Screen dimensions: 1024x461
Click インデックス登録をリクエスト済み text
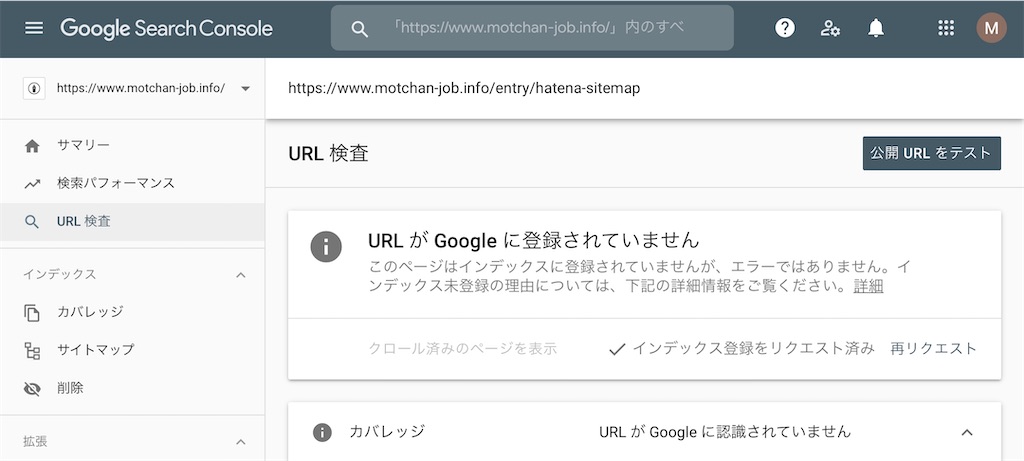[x=753, y=349]
